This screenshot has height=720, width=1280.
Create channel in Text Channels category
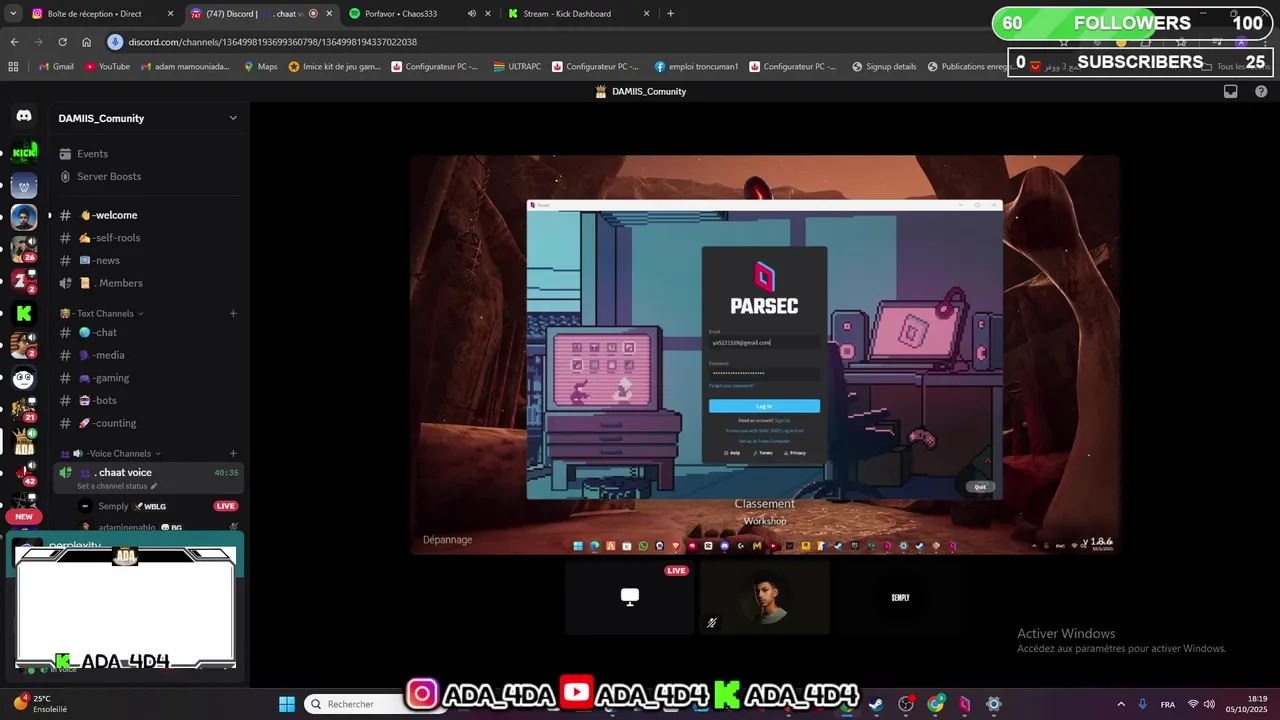pos(233,313)
